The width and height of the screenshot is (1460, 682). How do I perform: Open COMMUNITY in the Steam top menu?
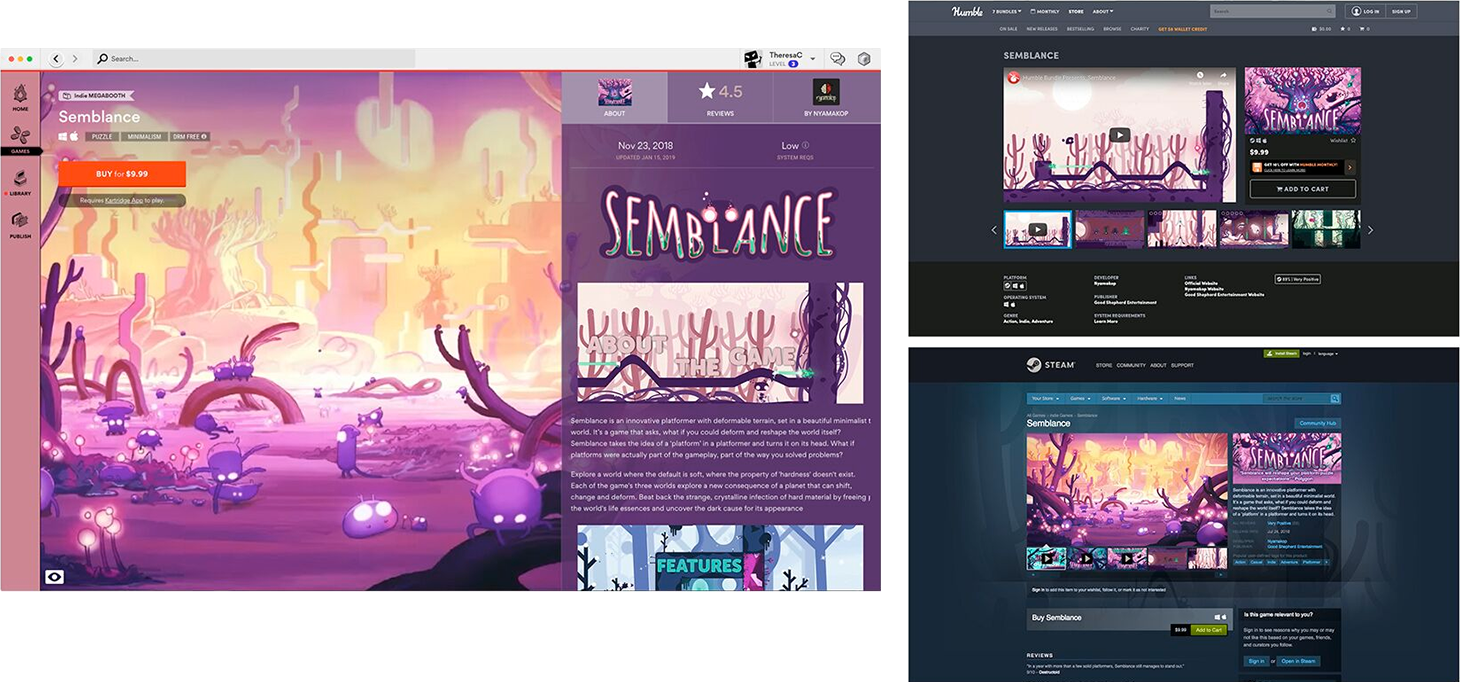1131,365
